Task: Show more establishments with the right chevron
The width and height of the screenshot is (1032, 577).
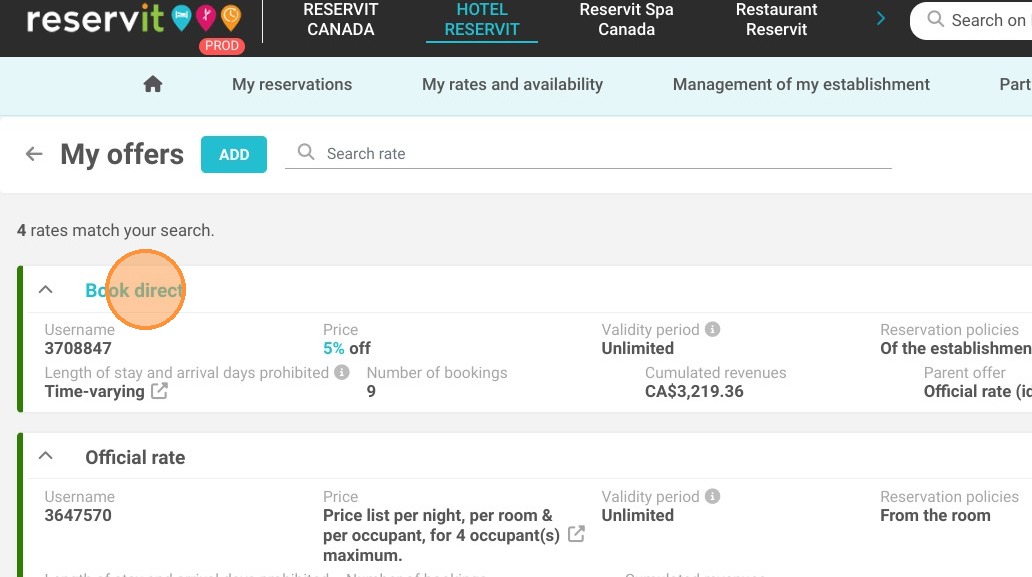Action: [881, 19]
